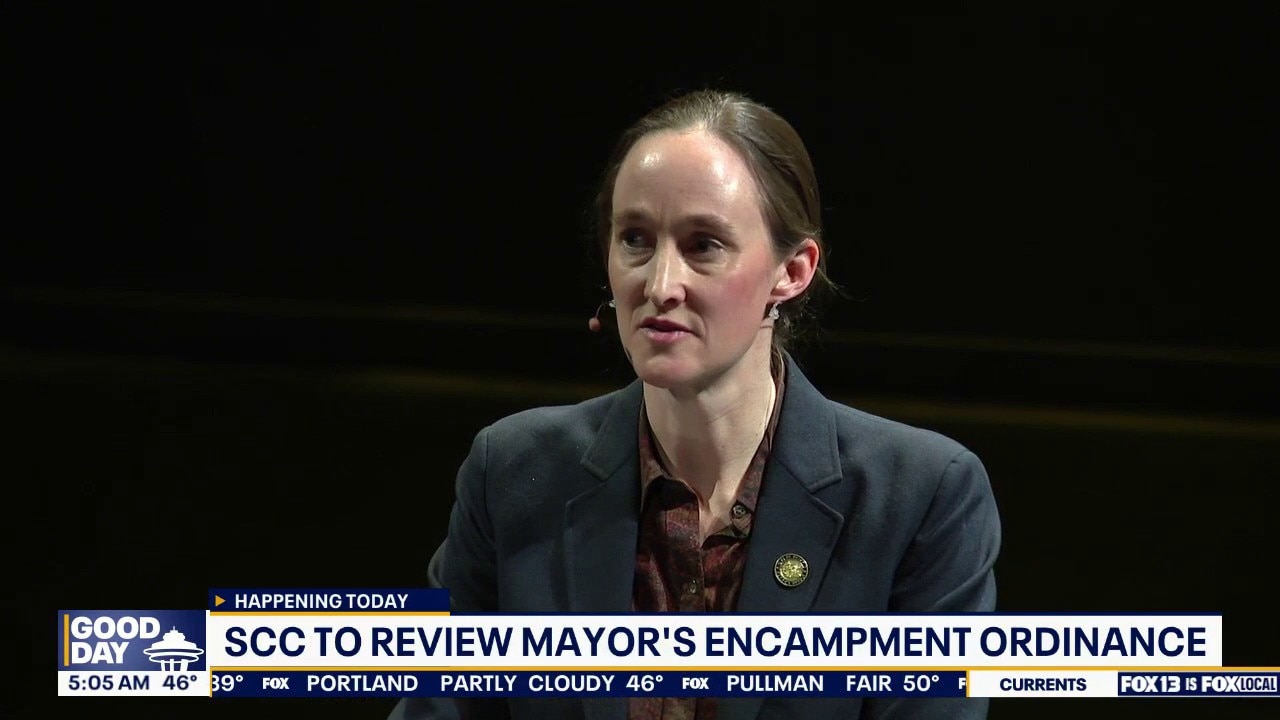Click the Partly Cloudy 46° forecast text
The height and width of the screenshot is (720, 1280).
(552, 684)
